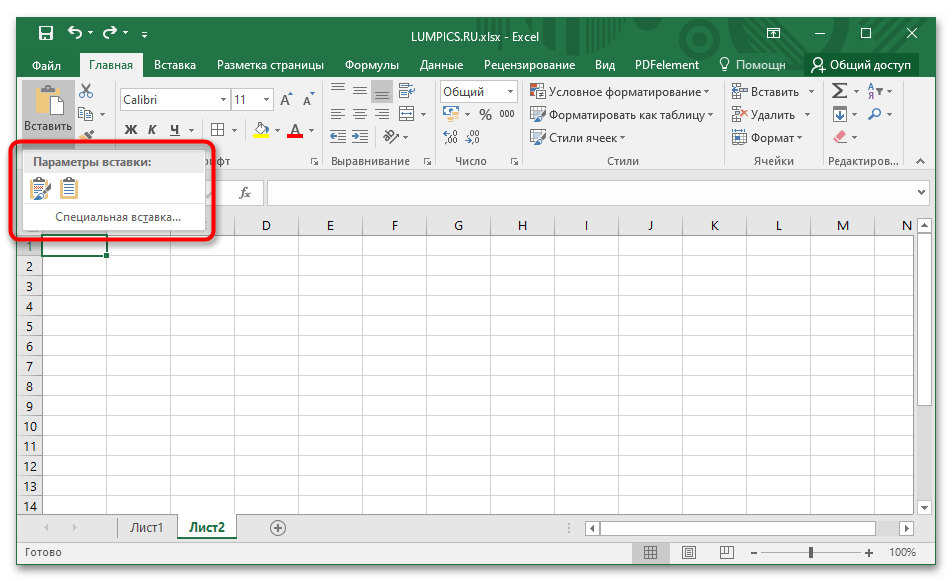
Task: Expand Стили ячеек gallery
Action: (x=577, y=138)
